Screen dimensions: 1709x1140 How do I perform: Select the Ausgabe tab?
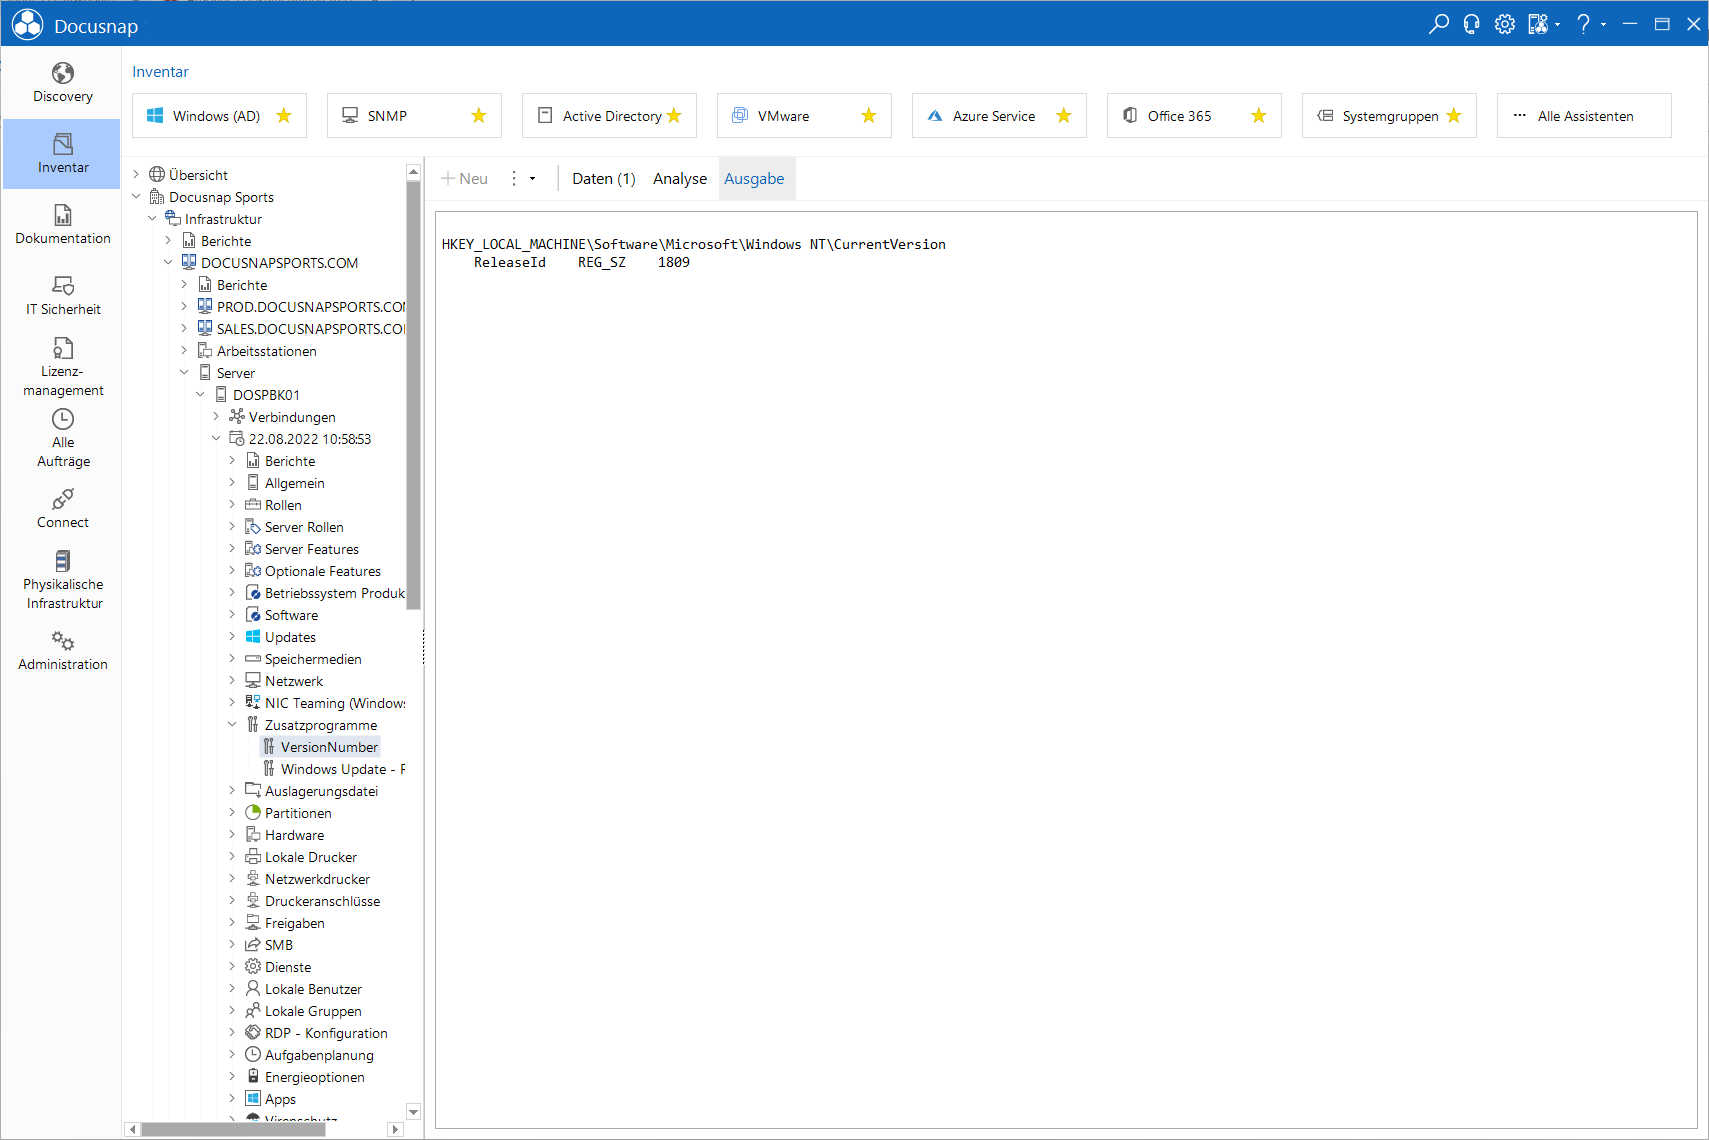click(755, 179)
